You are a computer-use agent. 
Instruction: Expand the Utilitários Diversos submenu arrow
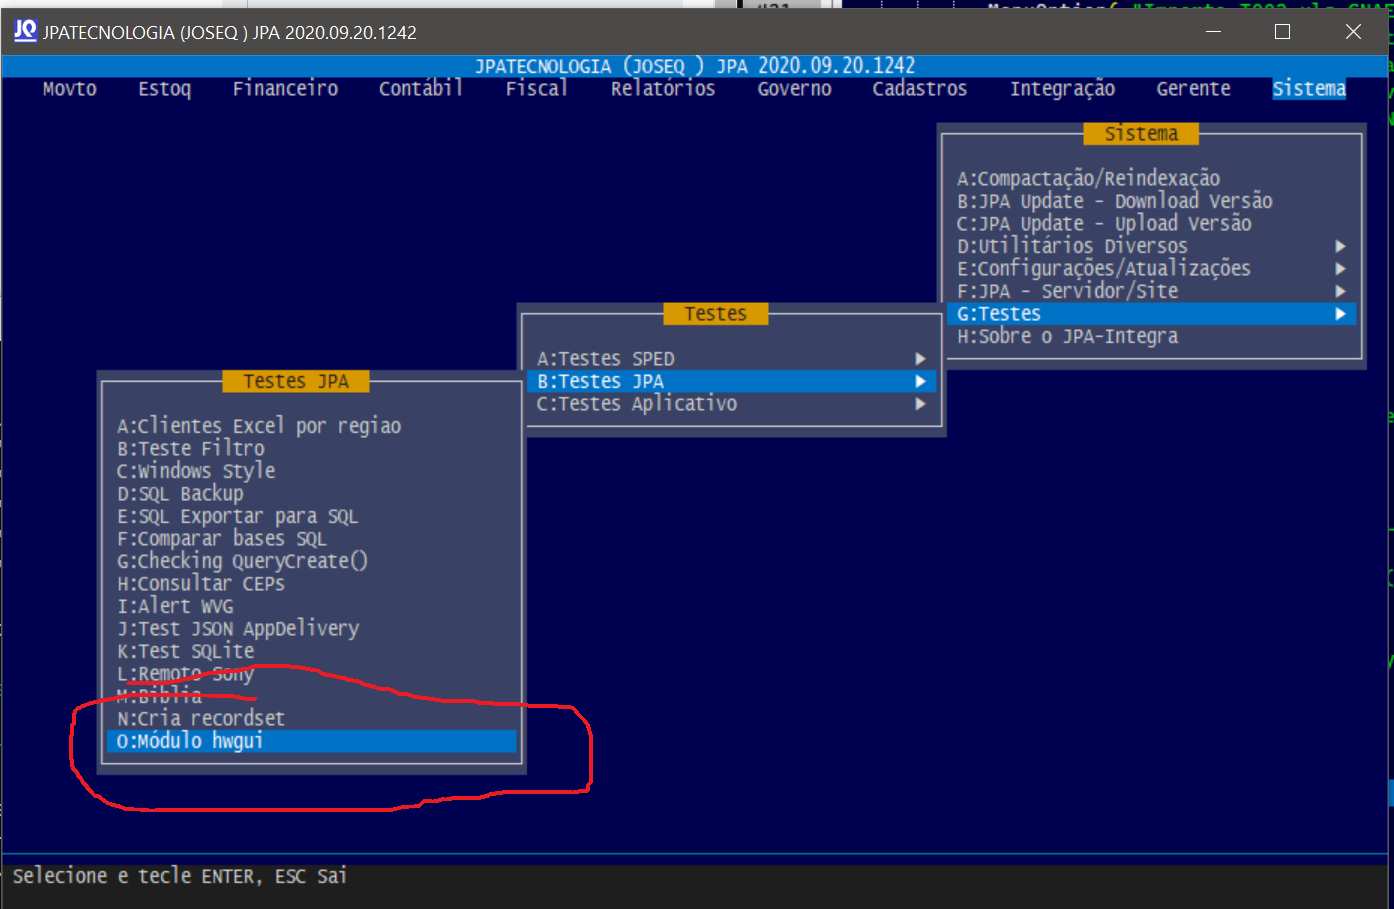(1340, 246)
